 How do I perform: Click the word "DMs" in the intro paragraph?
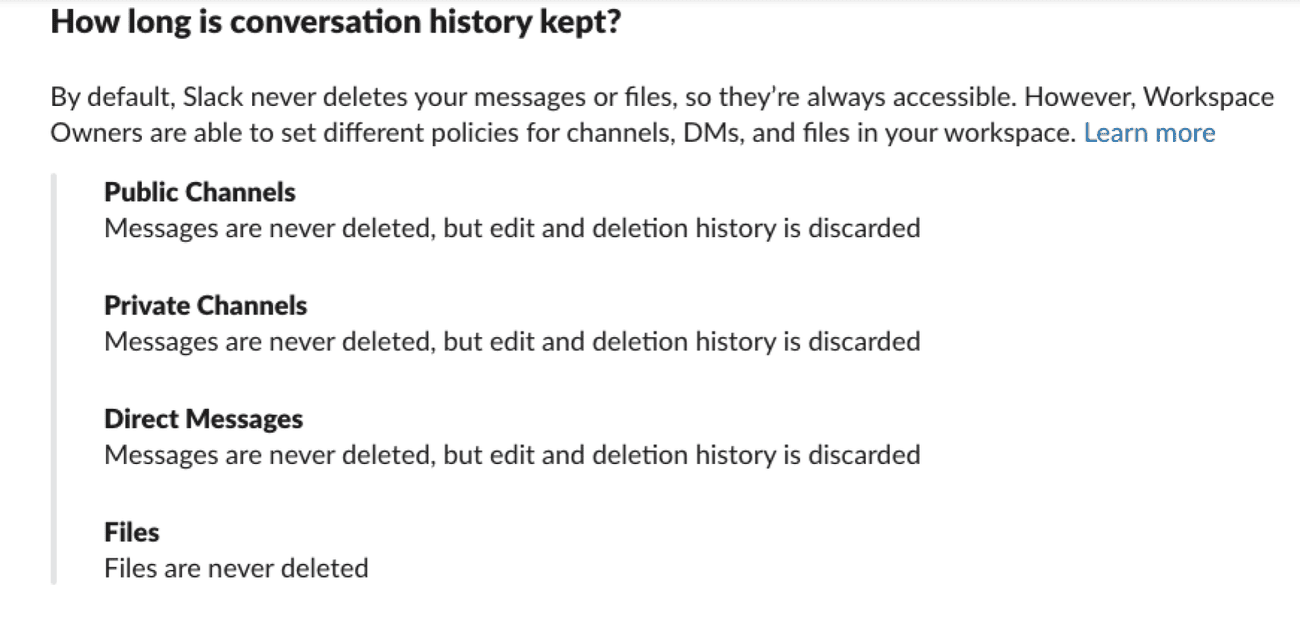[x=708, y=133]
